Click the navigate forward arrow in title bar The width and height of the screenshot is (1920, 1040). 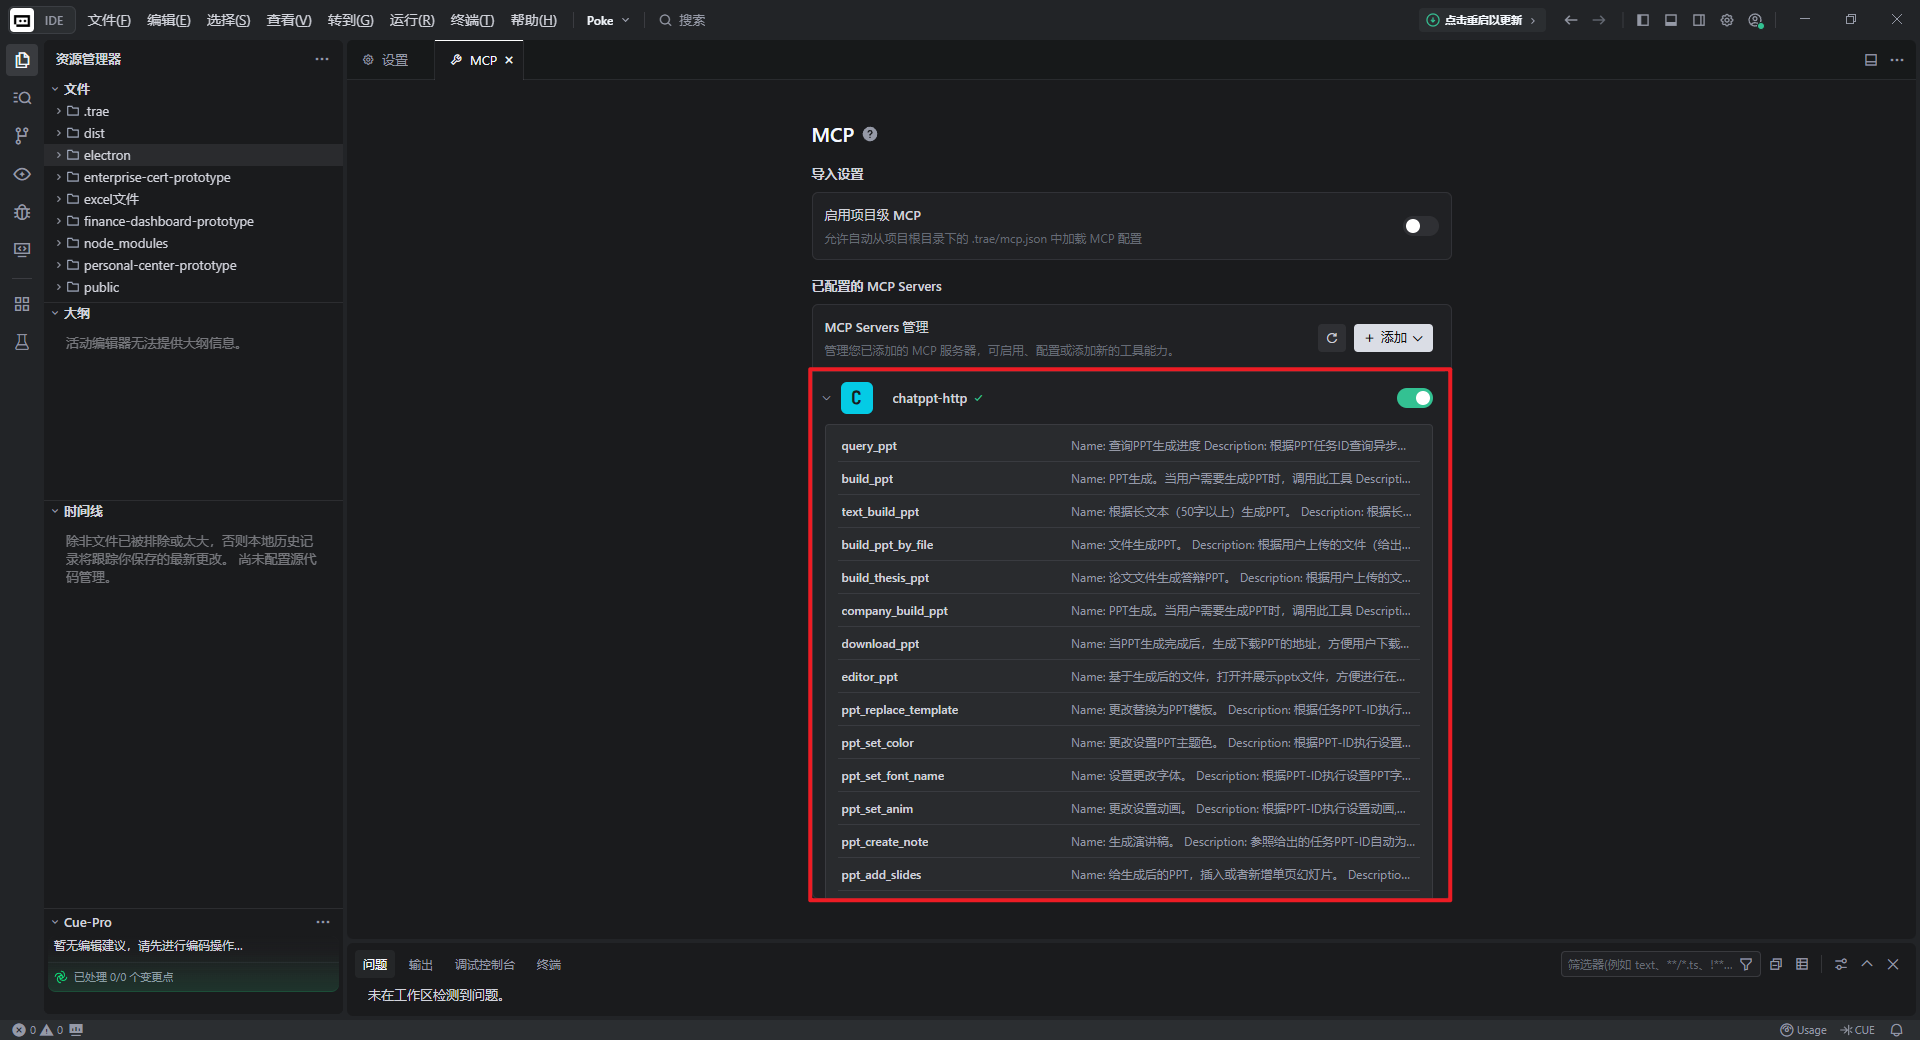click(x=1599, y=20)
